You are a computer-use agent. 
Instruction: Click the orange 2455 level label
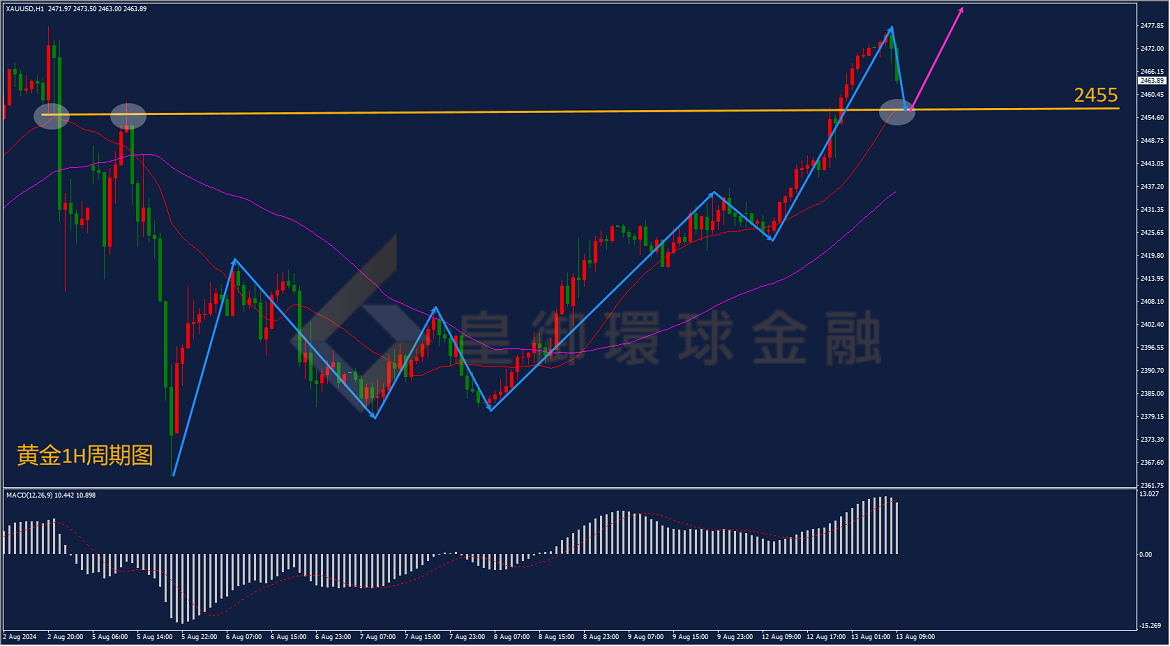pos(1095,95)
